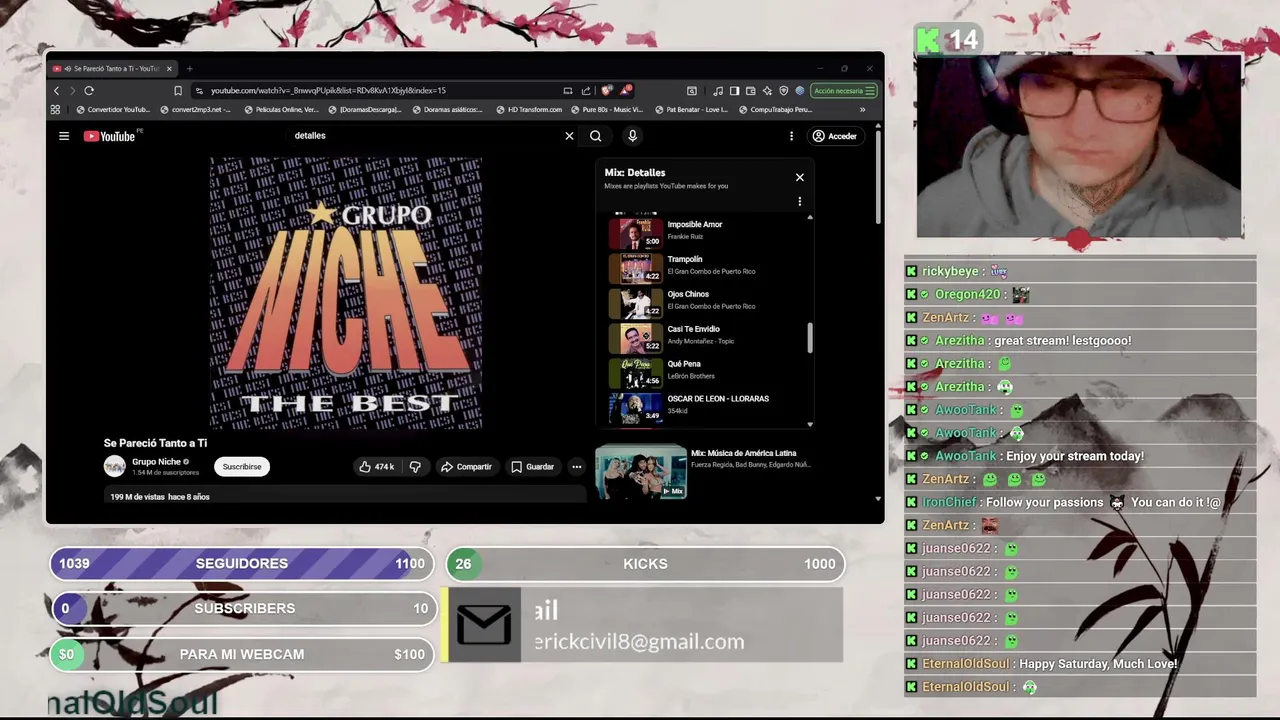Play 'Trampolín' from the mix playlist
1280x720 pixels.
pyautogui.click(x=706, y=269)
